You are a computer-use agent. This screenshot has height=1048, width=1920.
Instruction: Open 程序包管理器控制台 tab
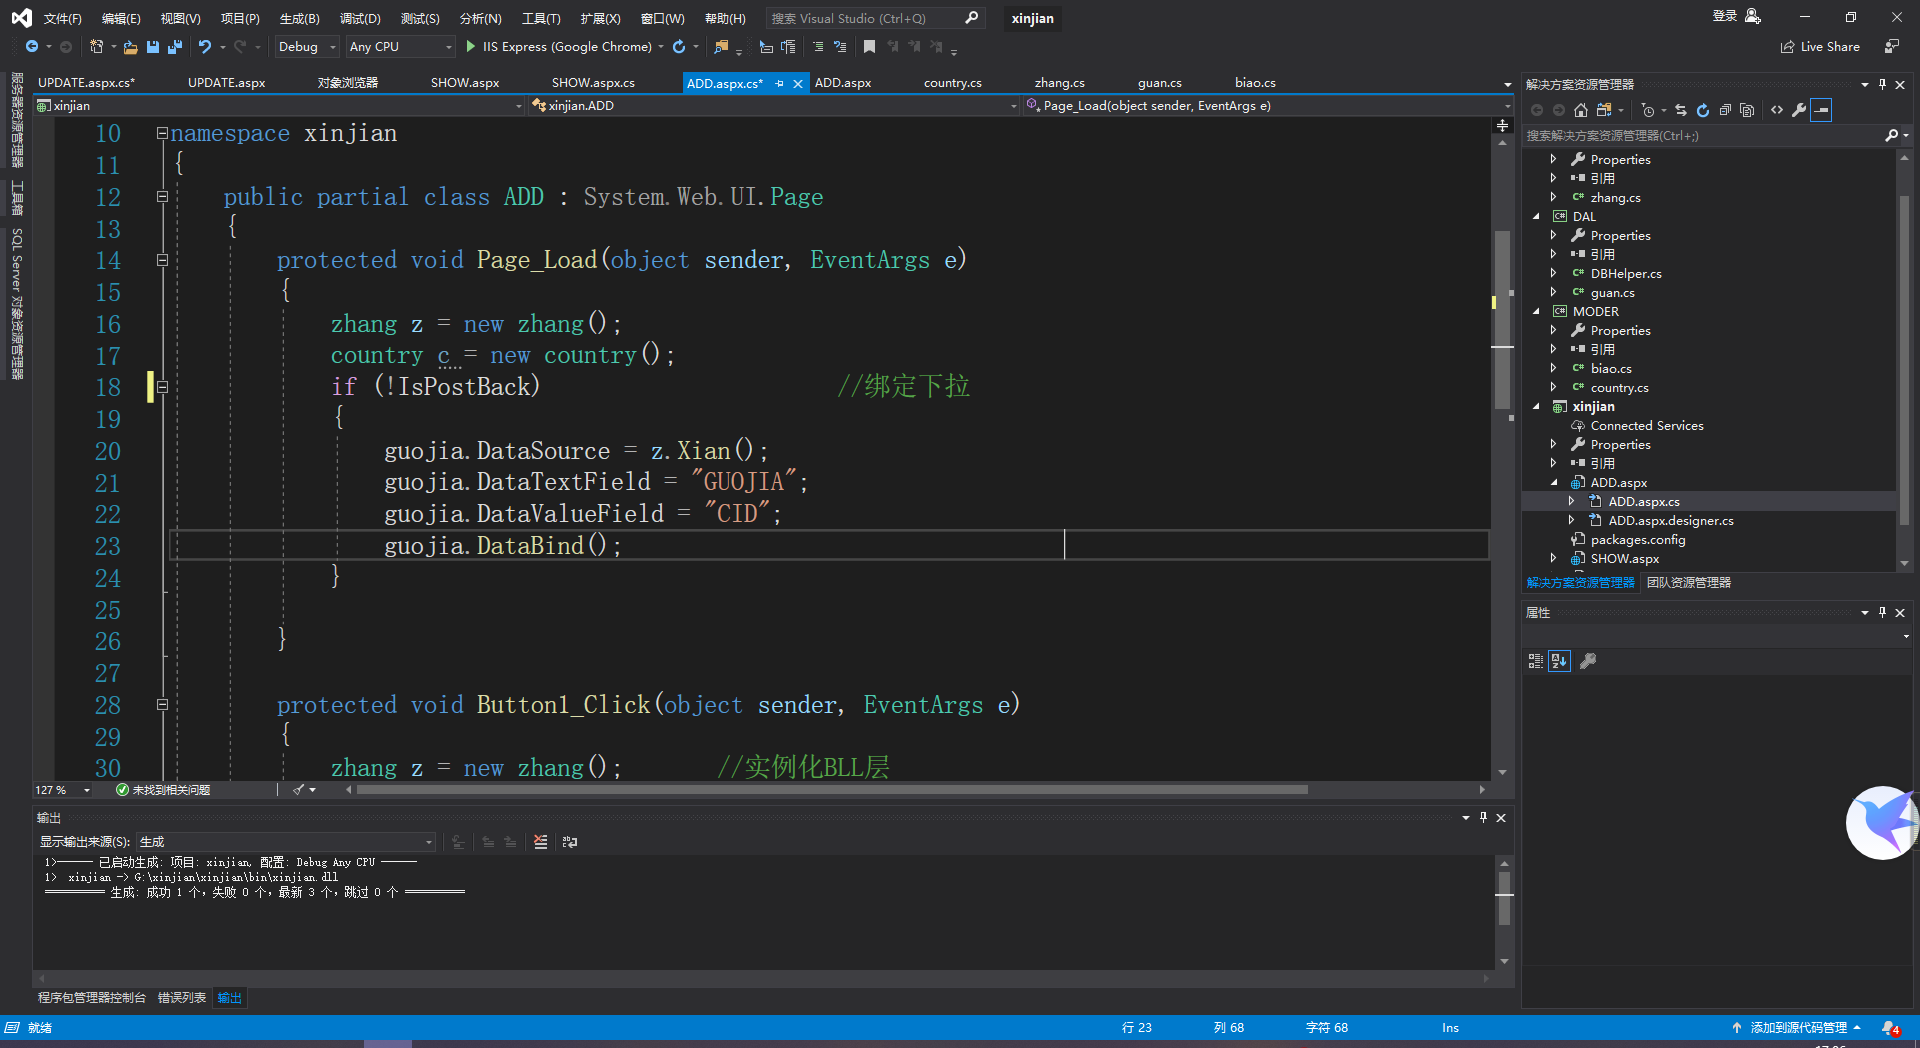tap(92, 998)
